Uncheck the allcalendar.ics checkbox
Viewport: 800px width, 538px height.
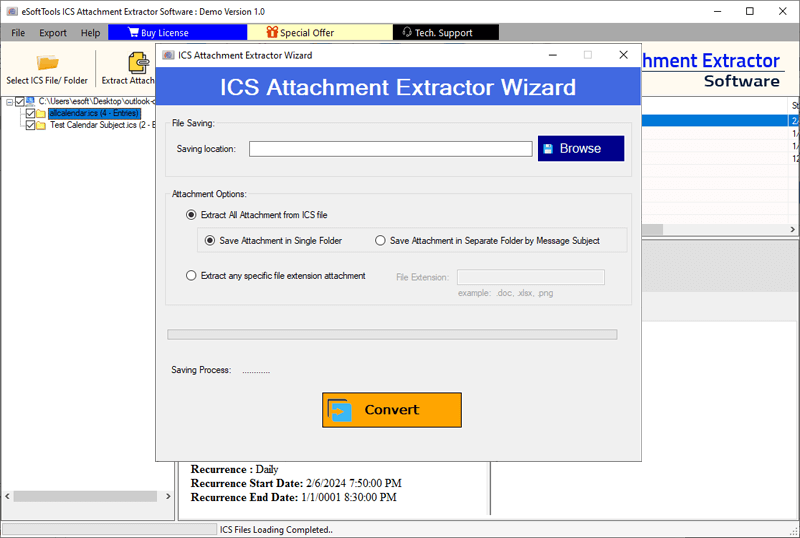[30, 113]
